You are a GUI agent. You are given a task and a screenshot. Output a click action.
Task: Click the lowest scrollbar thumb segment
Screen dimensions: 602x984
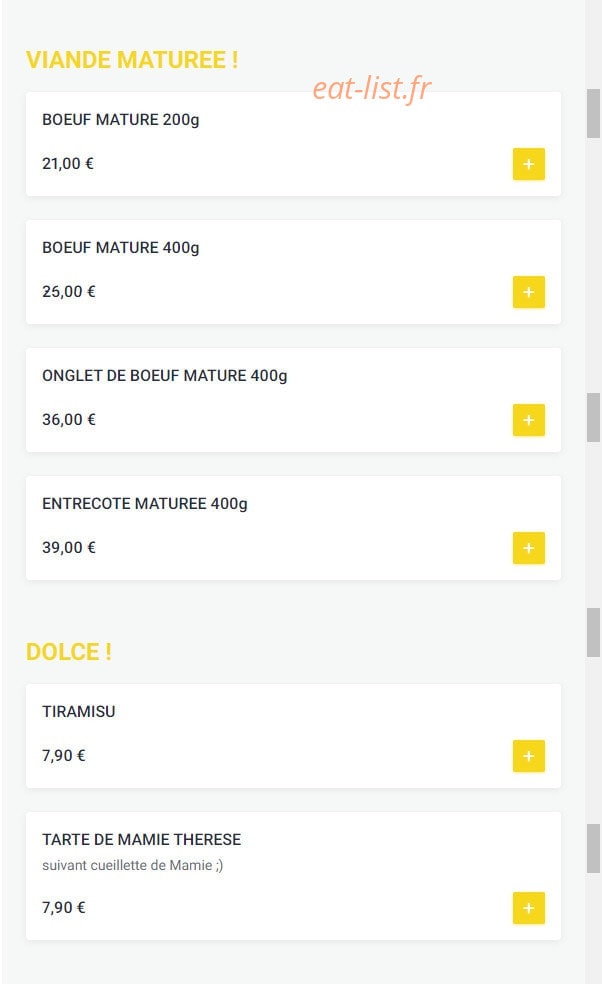(593, 848)
